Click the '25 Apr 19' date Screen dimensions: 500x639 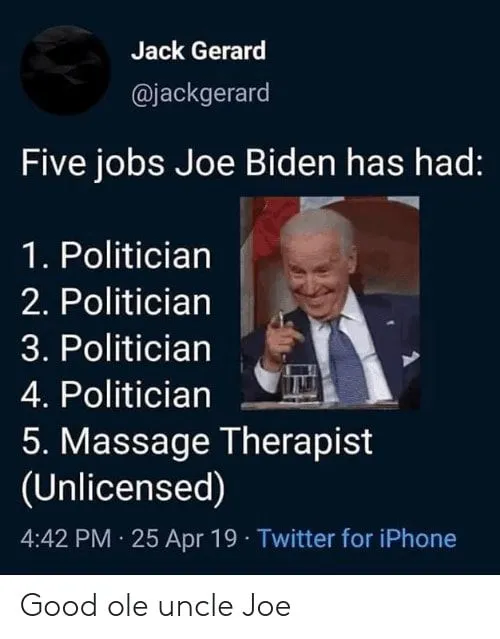[x=184, y=538]
